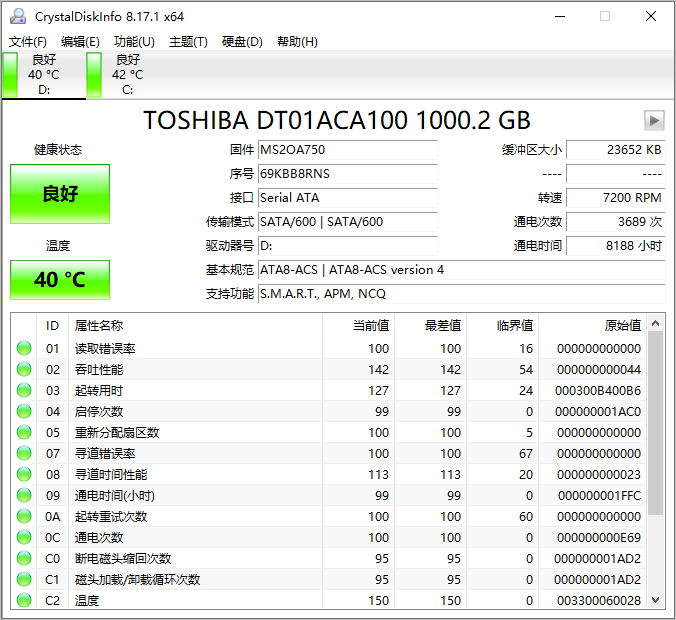Viewport: 676px width, 620px height.
Task: Click raw value 003300060028 of 温度 row
Action: click(599, 600)
